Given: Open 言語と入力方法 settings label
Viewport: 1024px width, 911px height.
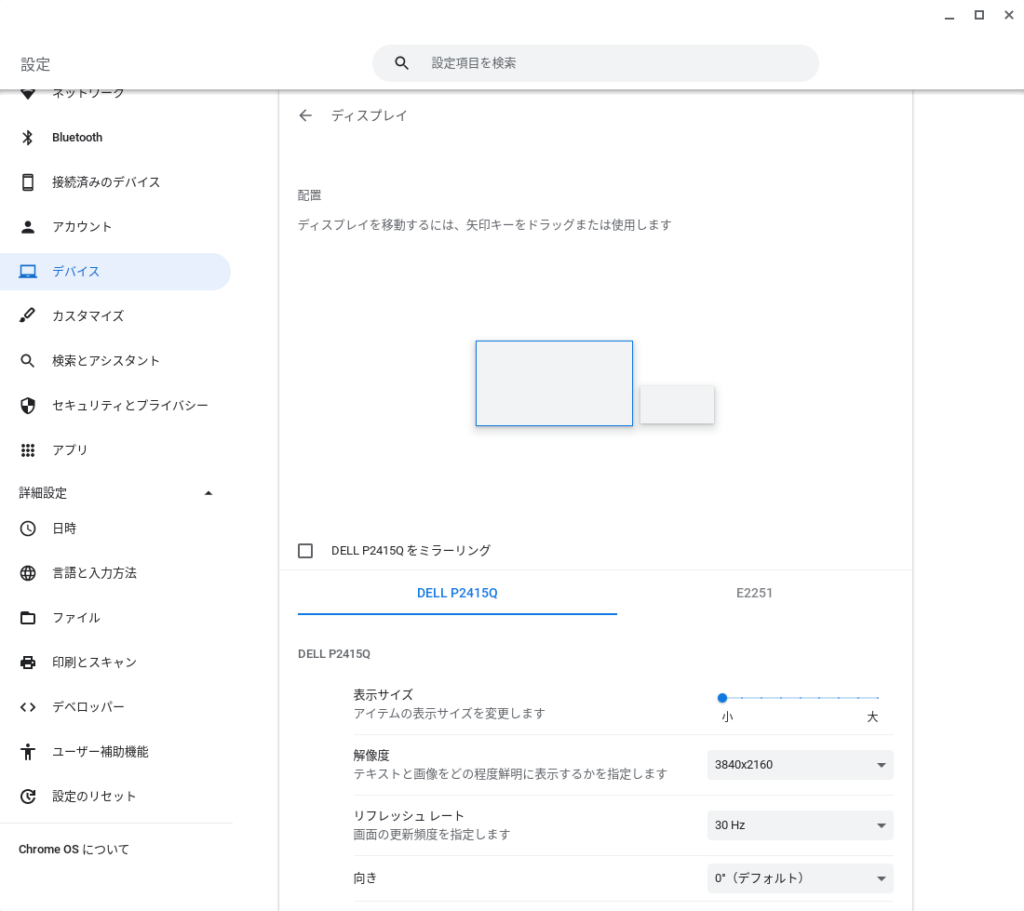Looking at the screenshot, I should tap(94, 573).
